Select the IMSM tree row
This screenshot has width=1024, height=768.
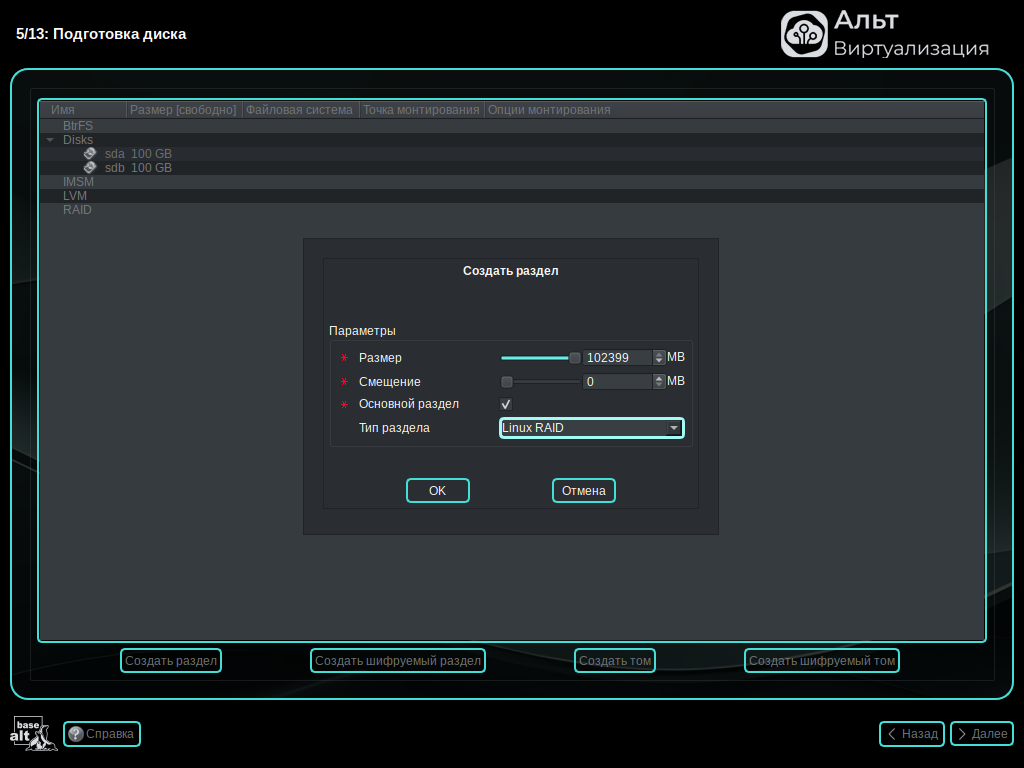tap(512, 182)
